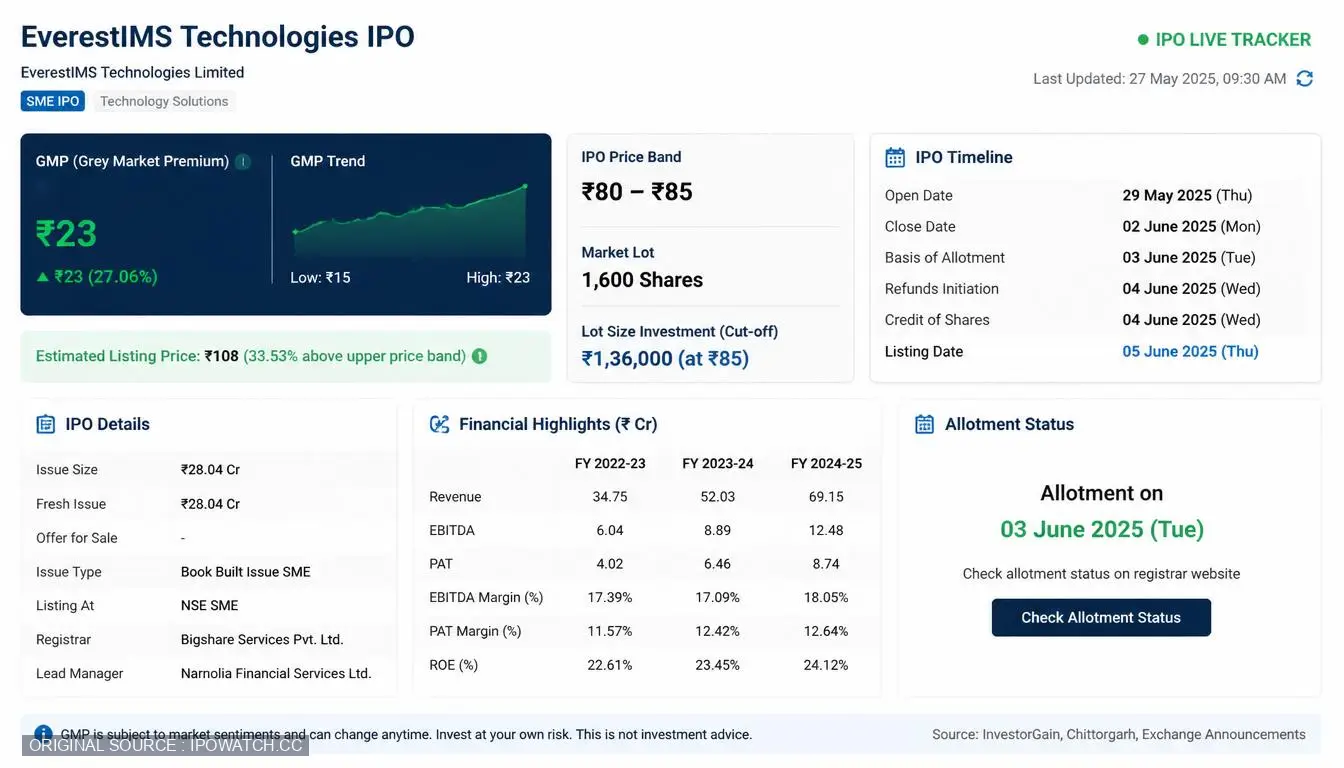Click the Source: InvestorGain, Chittorgarh text
The width and height of the screenshot is (1344, 768).
tap(1119, 734)
